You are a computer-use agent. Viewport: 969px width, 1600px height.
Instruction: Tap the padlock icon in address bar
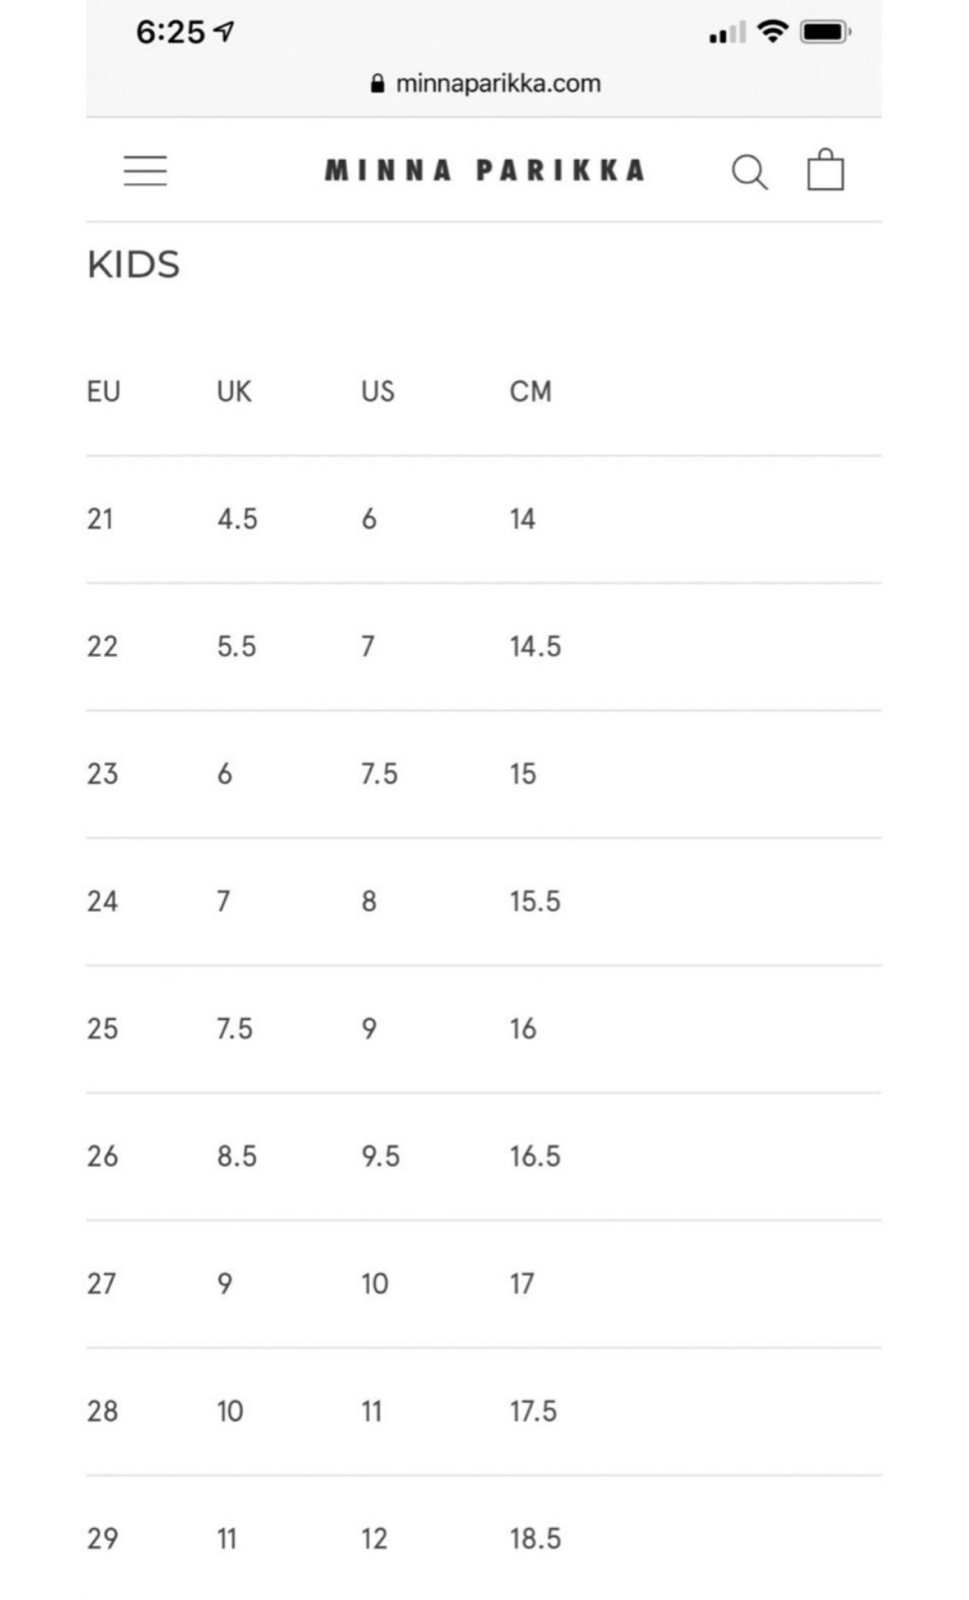coord(377,83)
